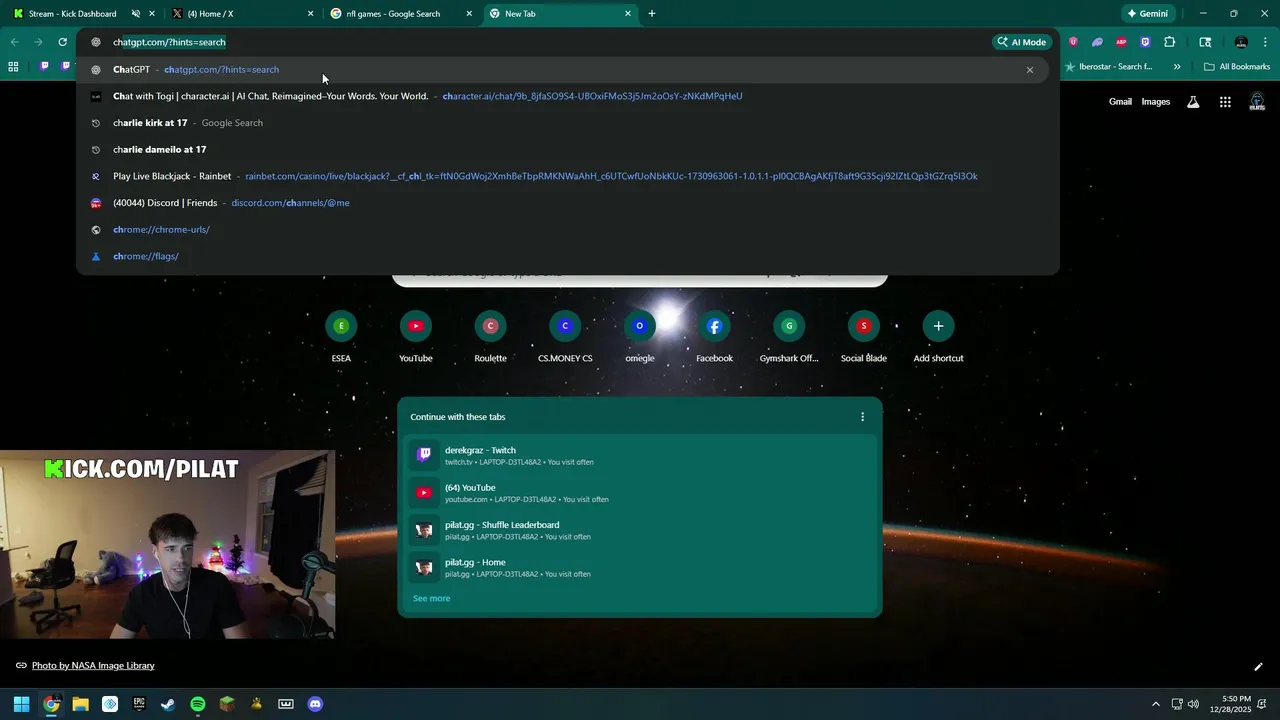Screen dimensions: 1280x720
Task: Expand hidden bookmarks with the double chevron
Action: point(1177,67)
